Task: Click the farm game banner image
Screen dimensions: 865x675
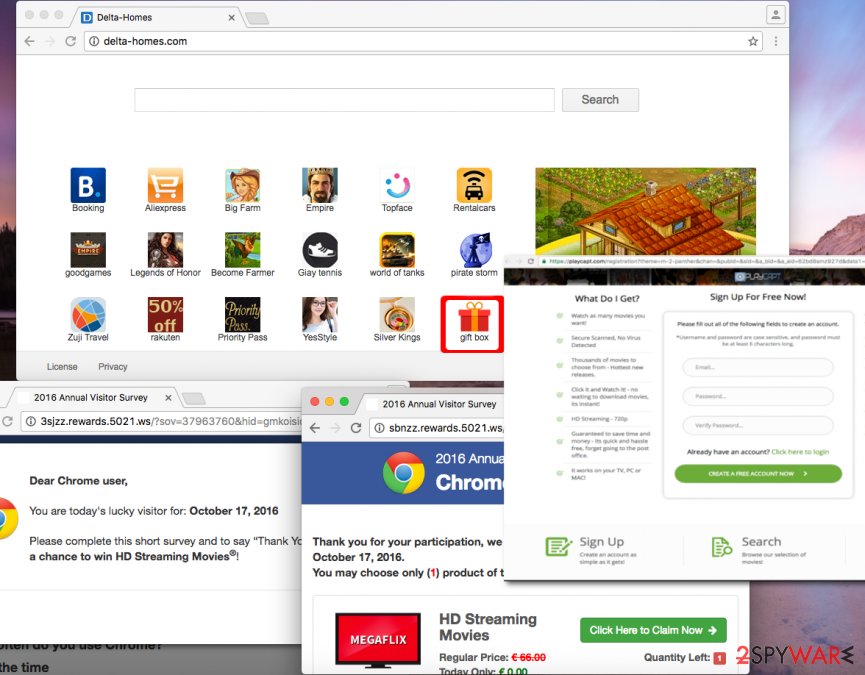Action: pos(645,211)
